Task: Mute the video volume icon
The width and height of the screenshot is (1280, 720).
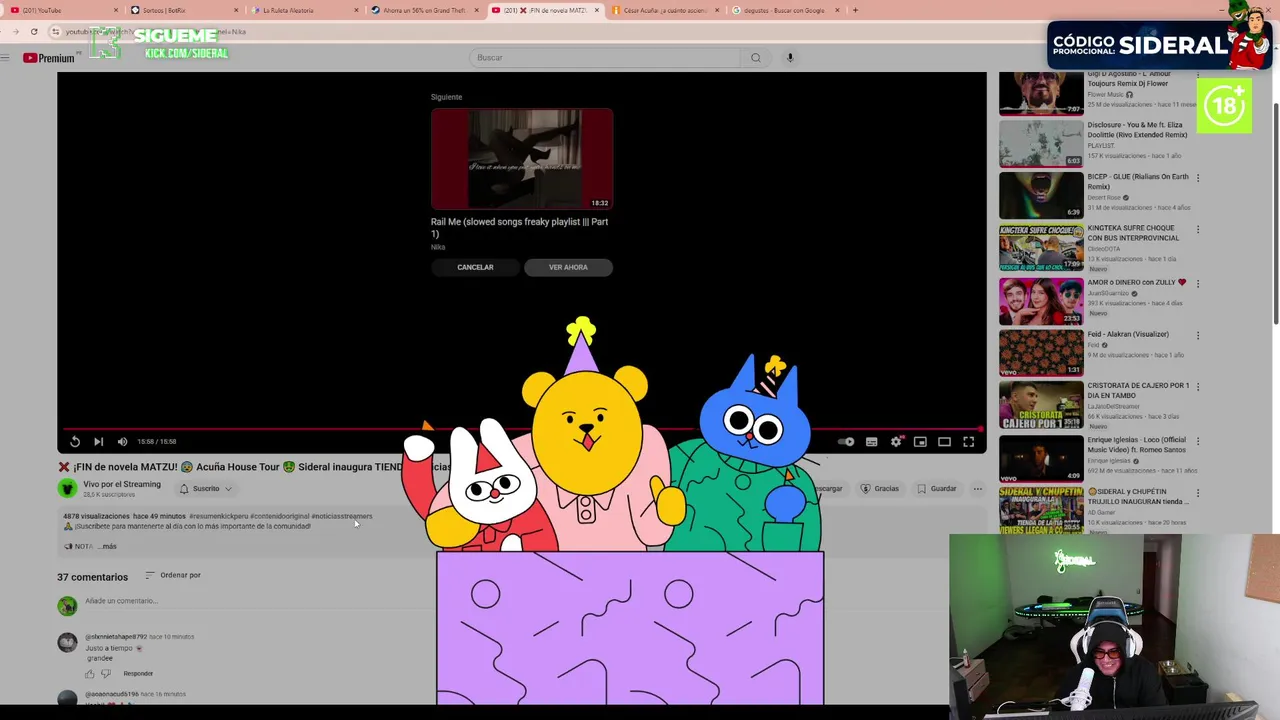Action: [122, 441]
